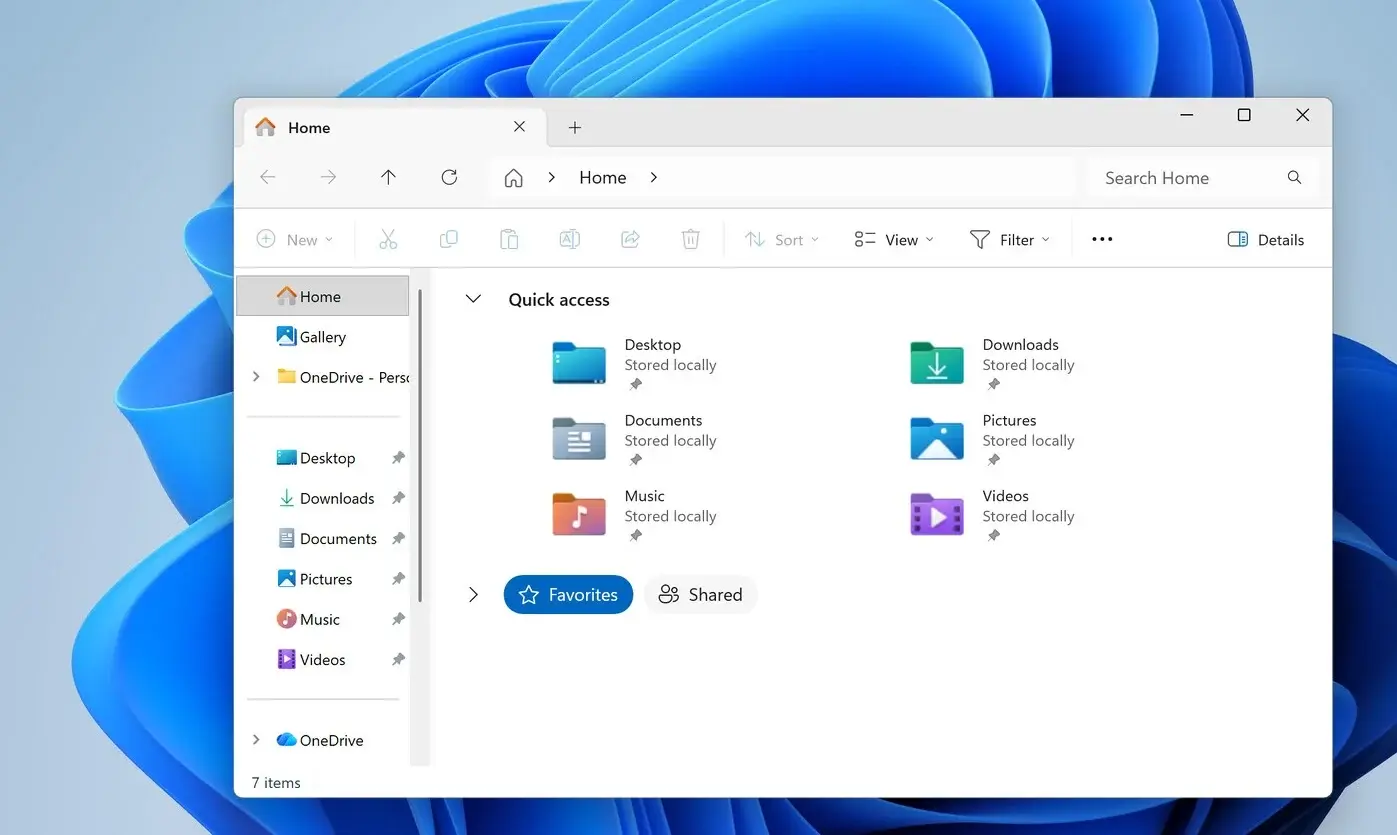Click the Gallery icon in sidebar
Screen dimensions: 1397x835
tap(286, 336)
